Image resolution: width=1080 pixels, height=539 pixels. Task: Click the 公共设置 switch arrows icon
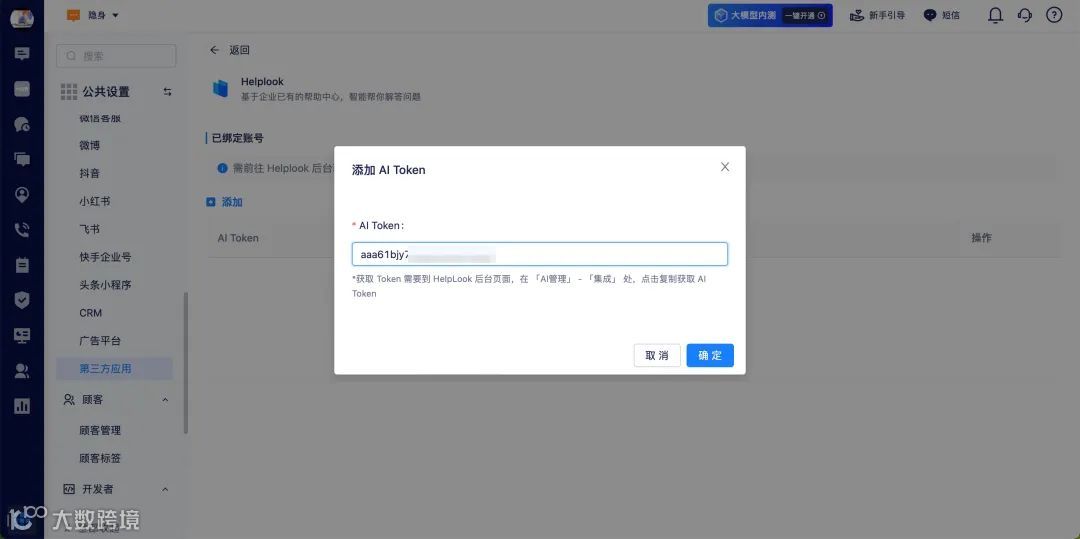[x=167, y=92]
